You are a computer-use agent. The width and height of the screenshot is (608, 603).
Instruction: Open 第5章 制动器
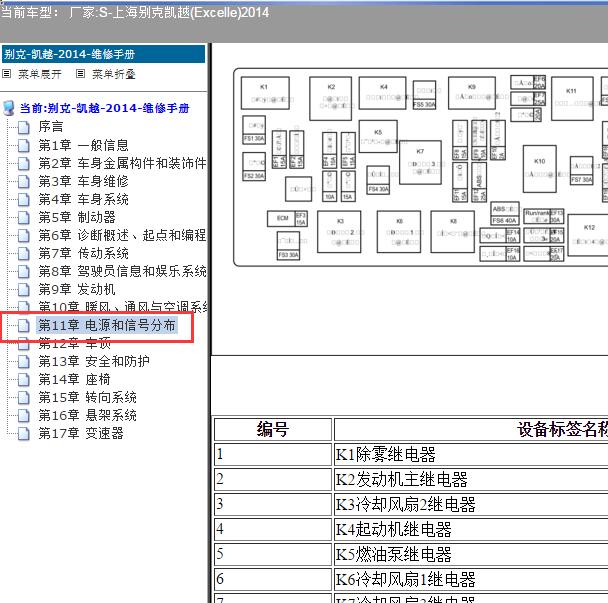tap(77, 217)
